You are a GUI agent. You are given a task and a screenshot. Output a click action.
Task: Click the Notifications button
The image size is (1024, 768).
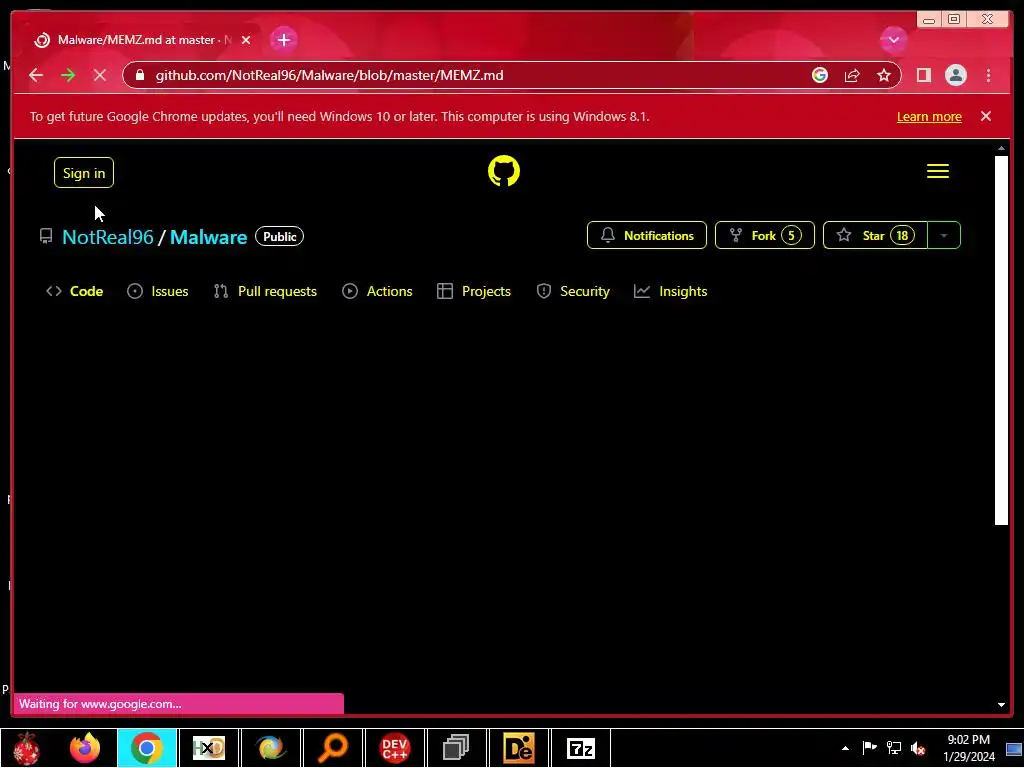coord(647,235)
